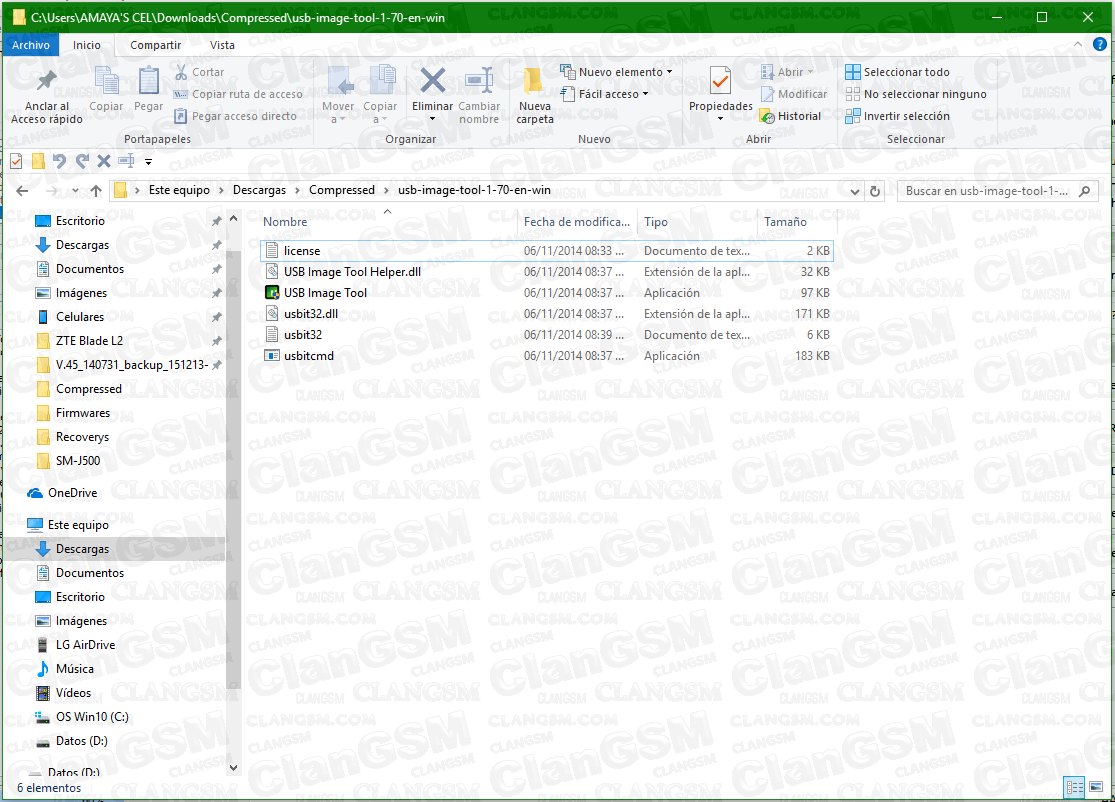1115x802 pixels.
Task: Open the Música folder
Action: coord(74,669)
